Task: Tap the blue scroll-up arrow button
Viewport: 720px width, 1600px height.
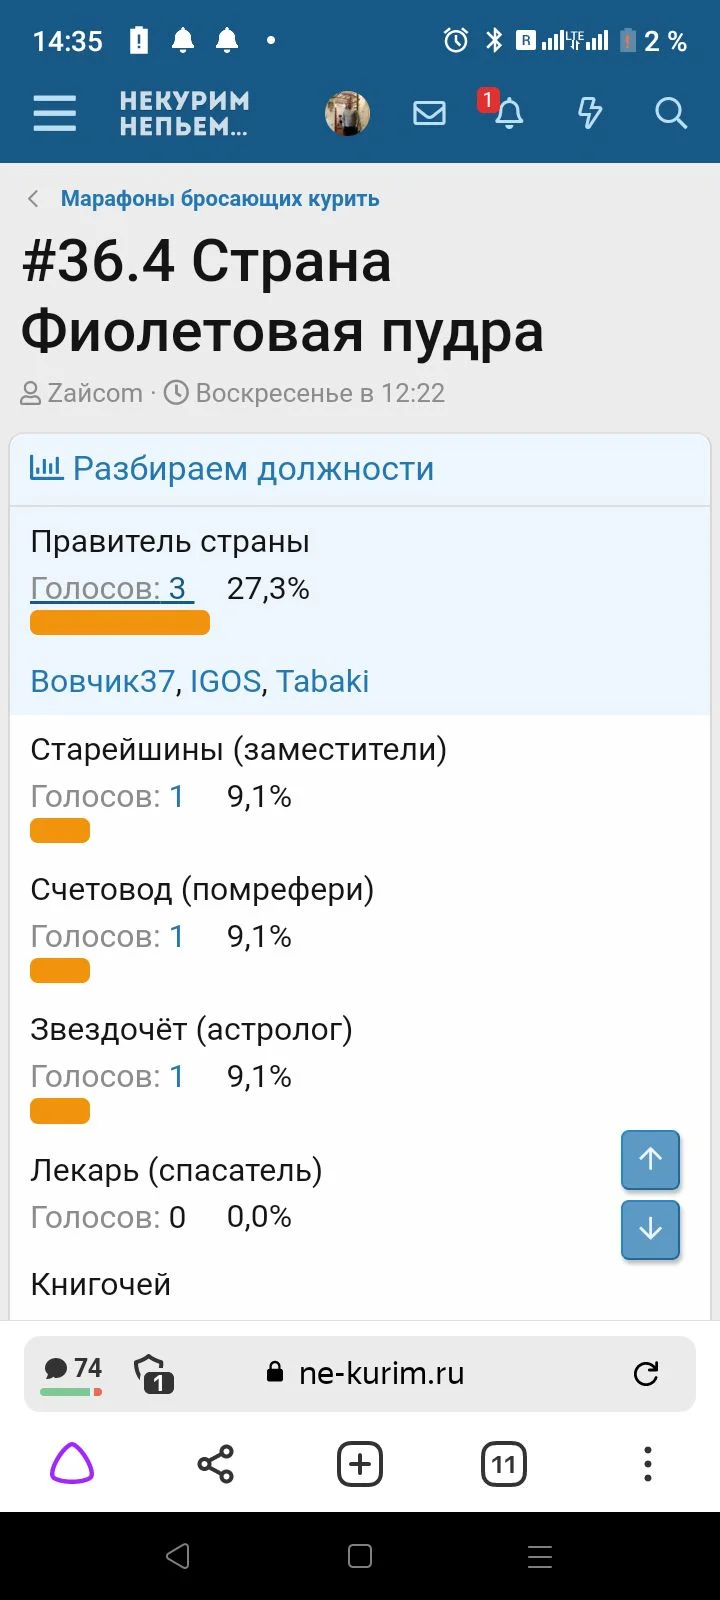Action: (x=650, y=1159)
